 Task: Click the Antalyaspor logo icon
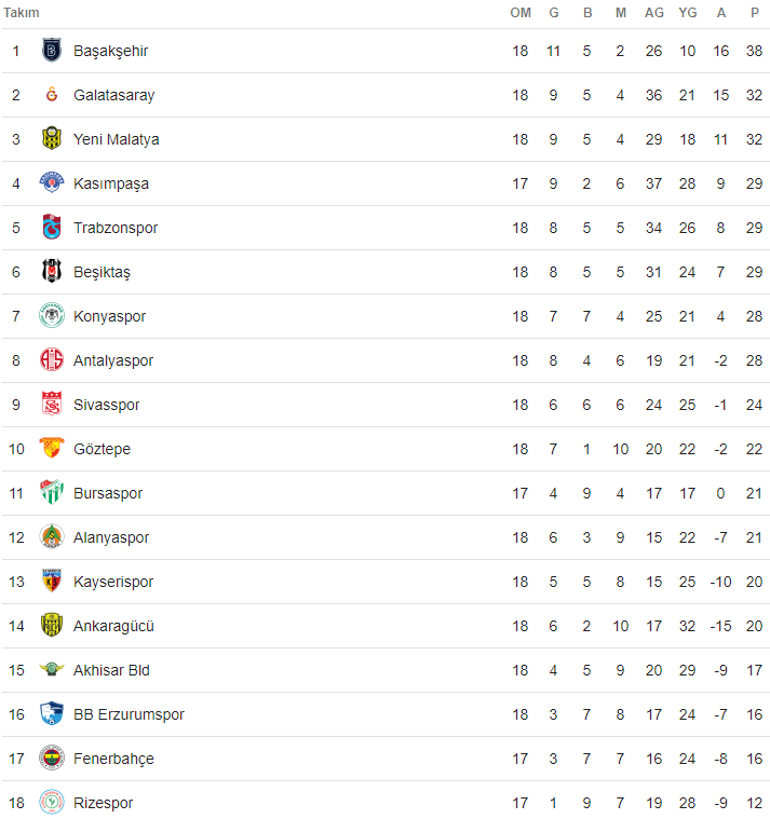51,361
